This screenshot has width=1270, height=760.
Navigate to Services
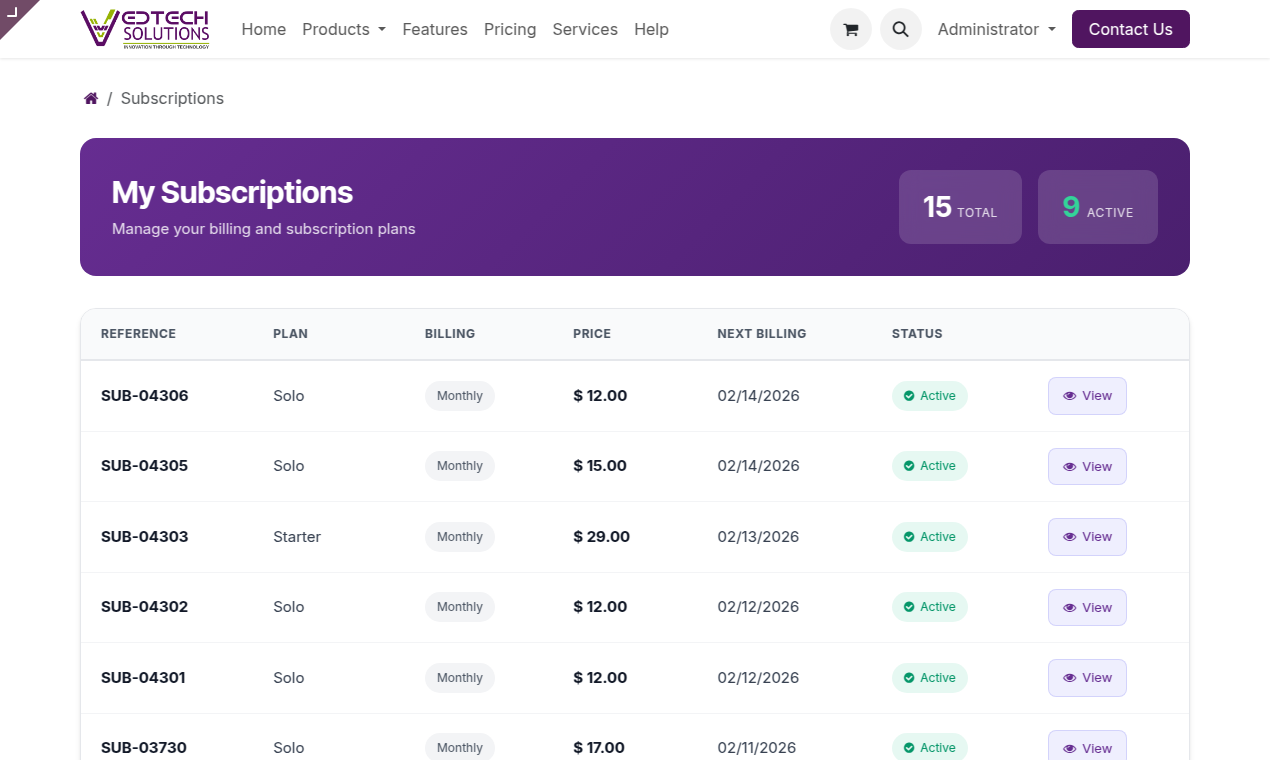point(585,29)
